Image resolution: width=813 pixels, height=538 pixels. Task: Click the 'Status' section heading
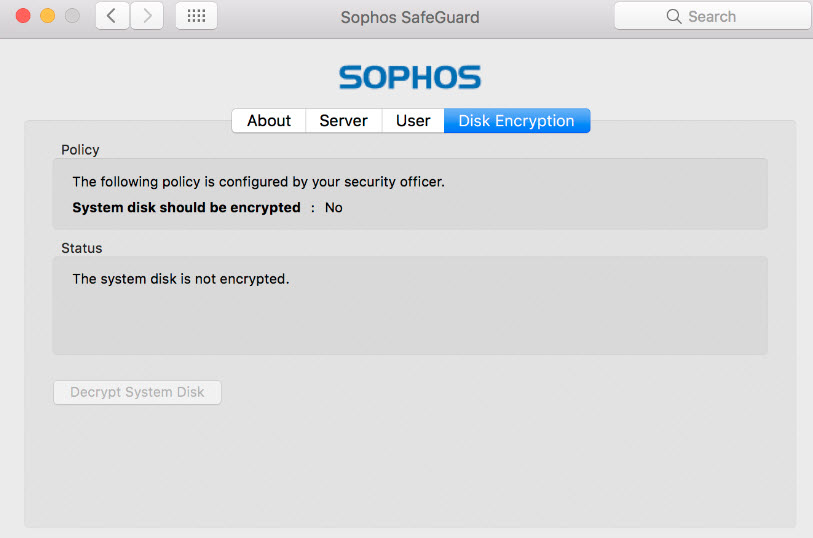tap(81, 248)
